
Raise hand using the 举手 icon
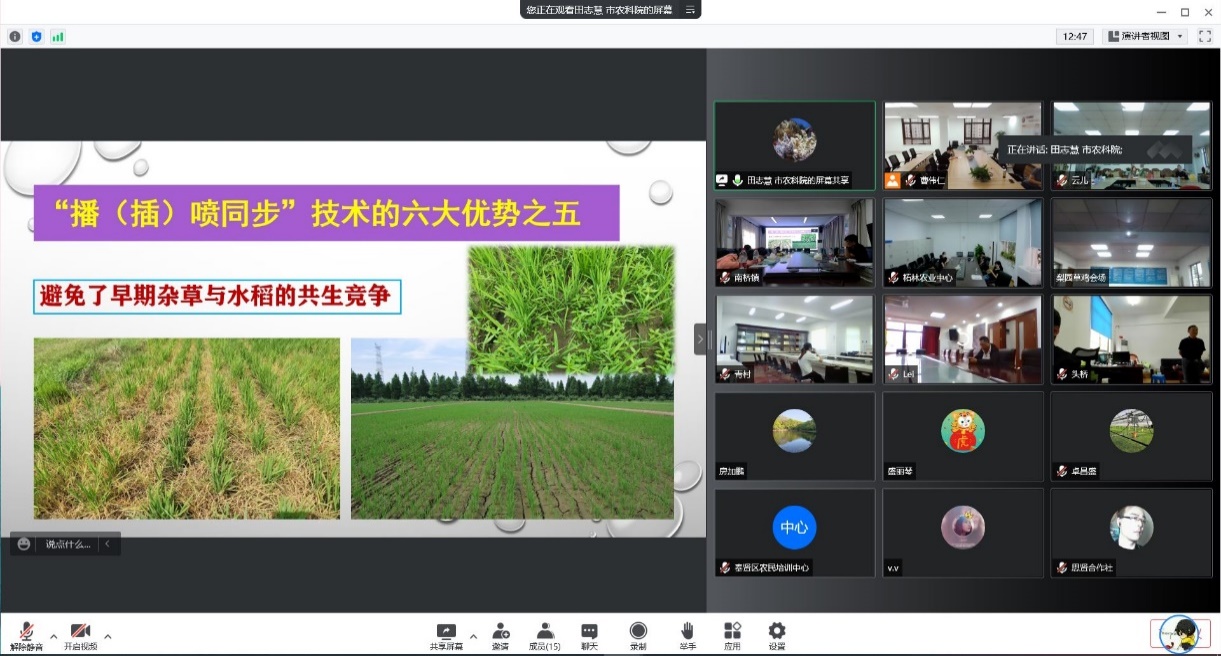tap(687, 632)
